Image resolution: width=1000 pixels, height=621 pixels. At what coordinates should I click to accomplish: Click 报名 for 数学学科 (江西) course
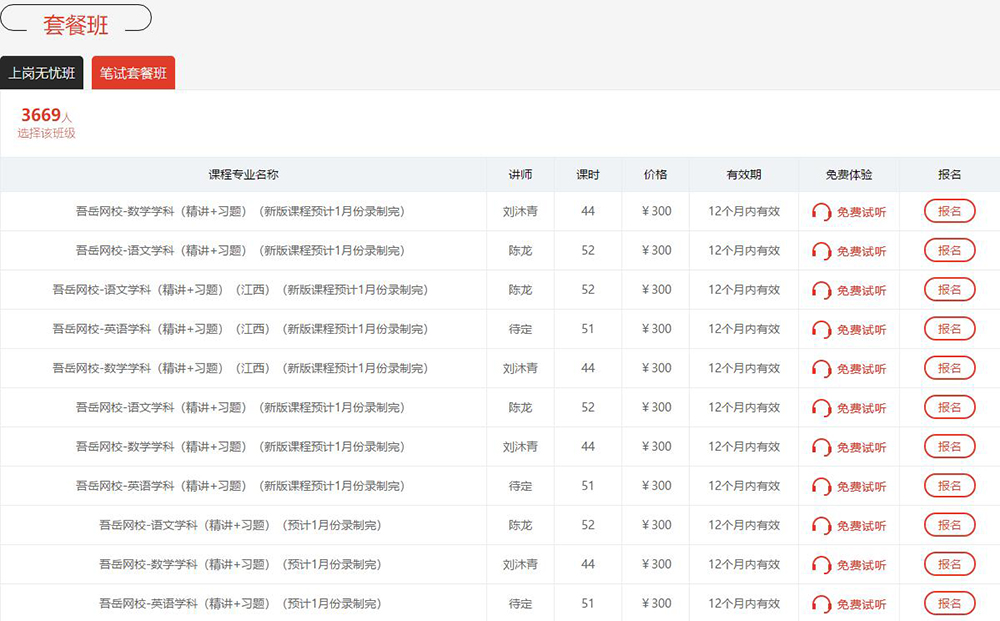click(949, 368)
